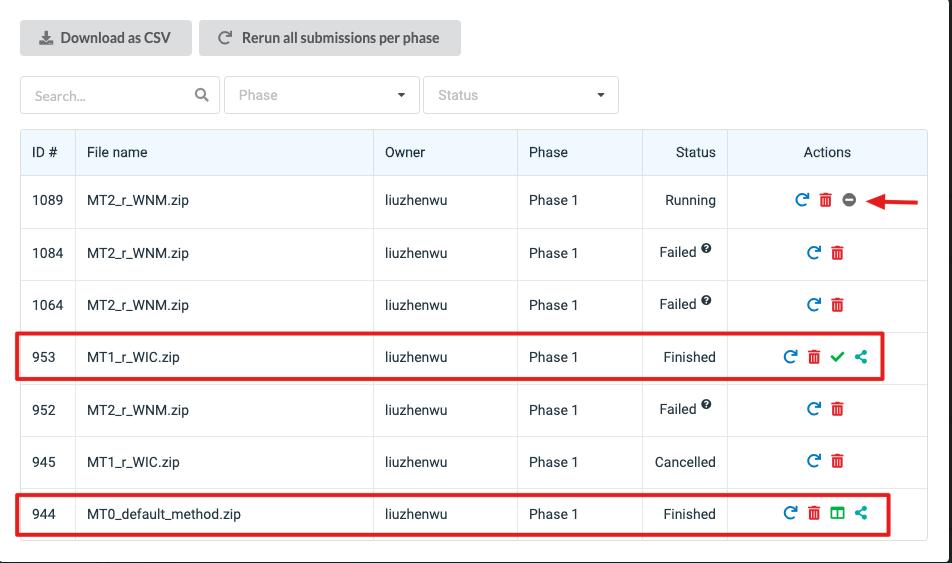
Task: Open the Status filter dropdown
Action: [x=520, y=95]
